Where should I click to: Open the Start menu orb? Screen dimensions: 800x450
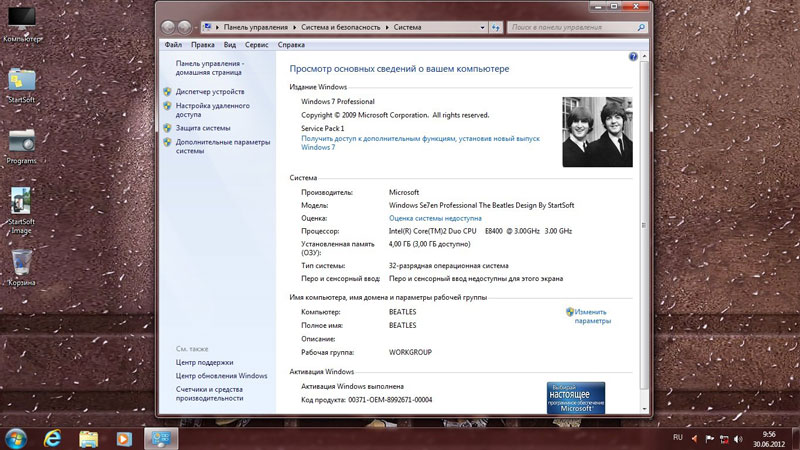(17, 437)
